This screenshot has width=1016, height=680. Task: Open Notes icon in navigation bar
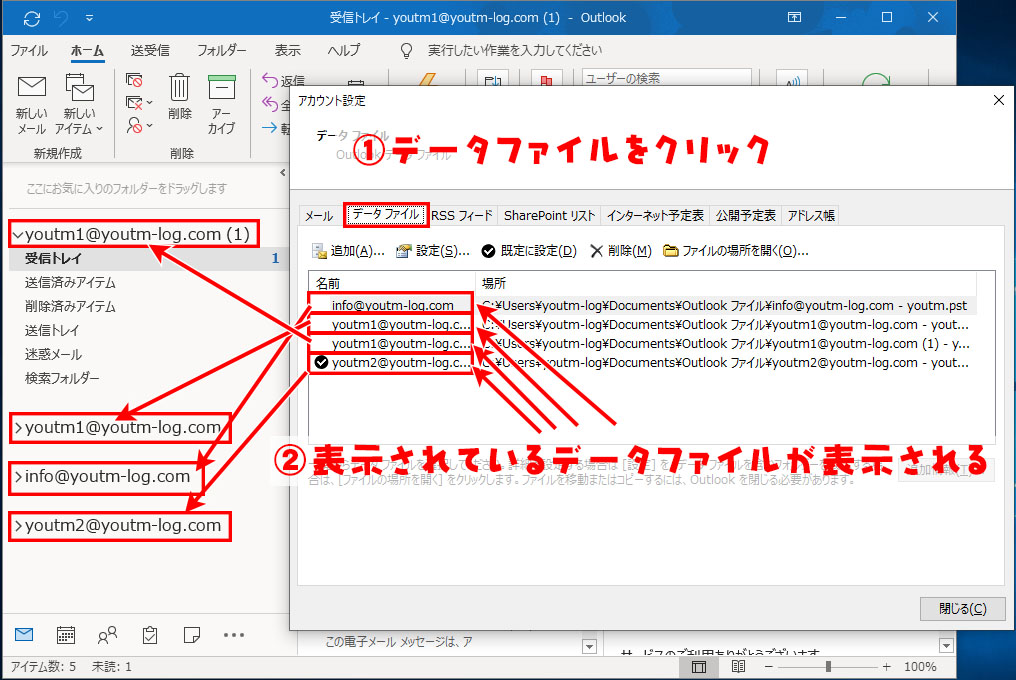coord(192,635)
